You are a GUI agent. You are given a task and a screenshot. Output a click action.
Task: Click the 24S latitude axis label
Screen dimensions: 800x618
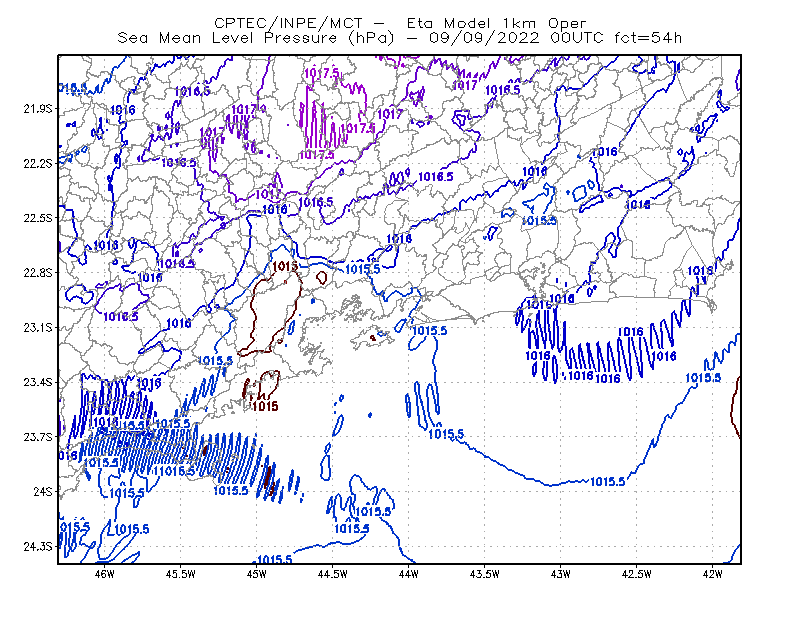(43, 491)
